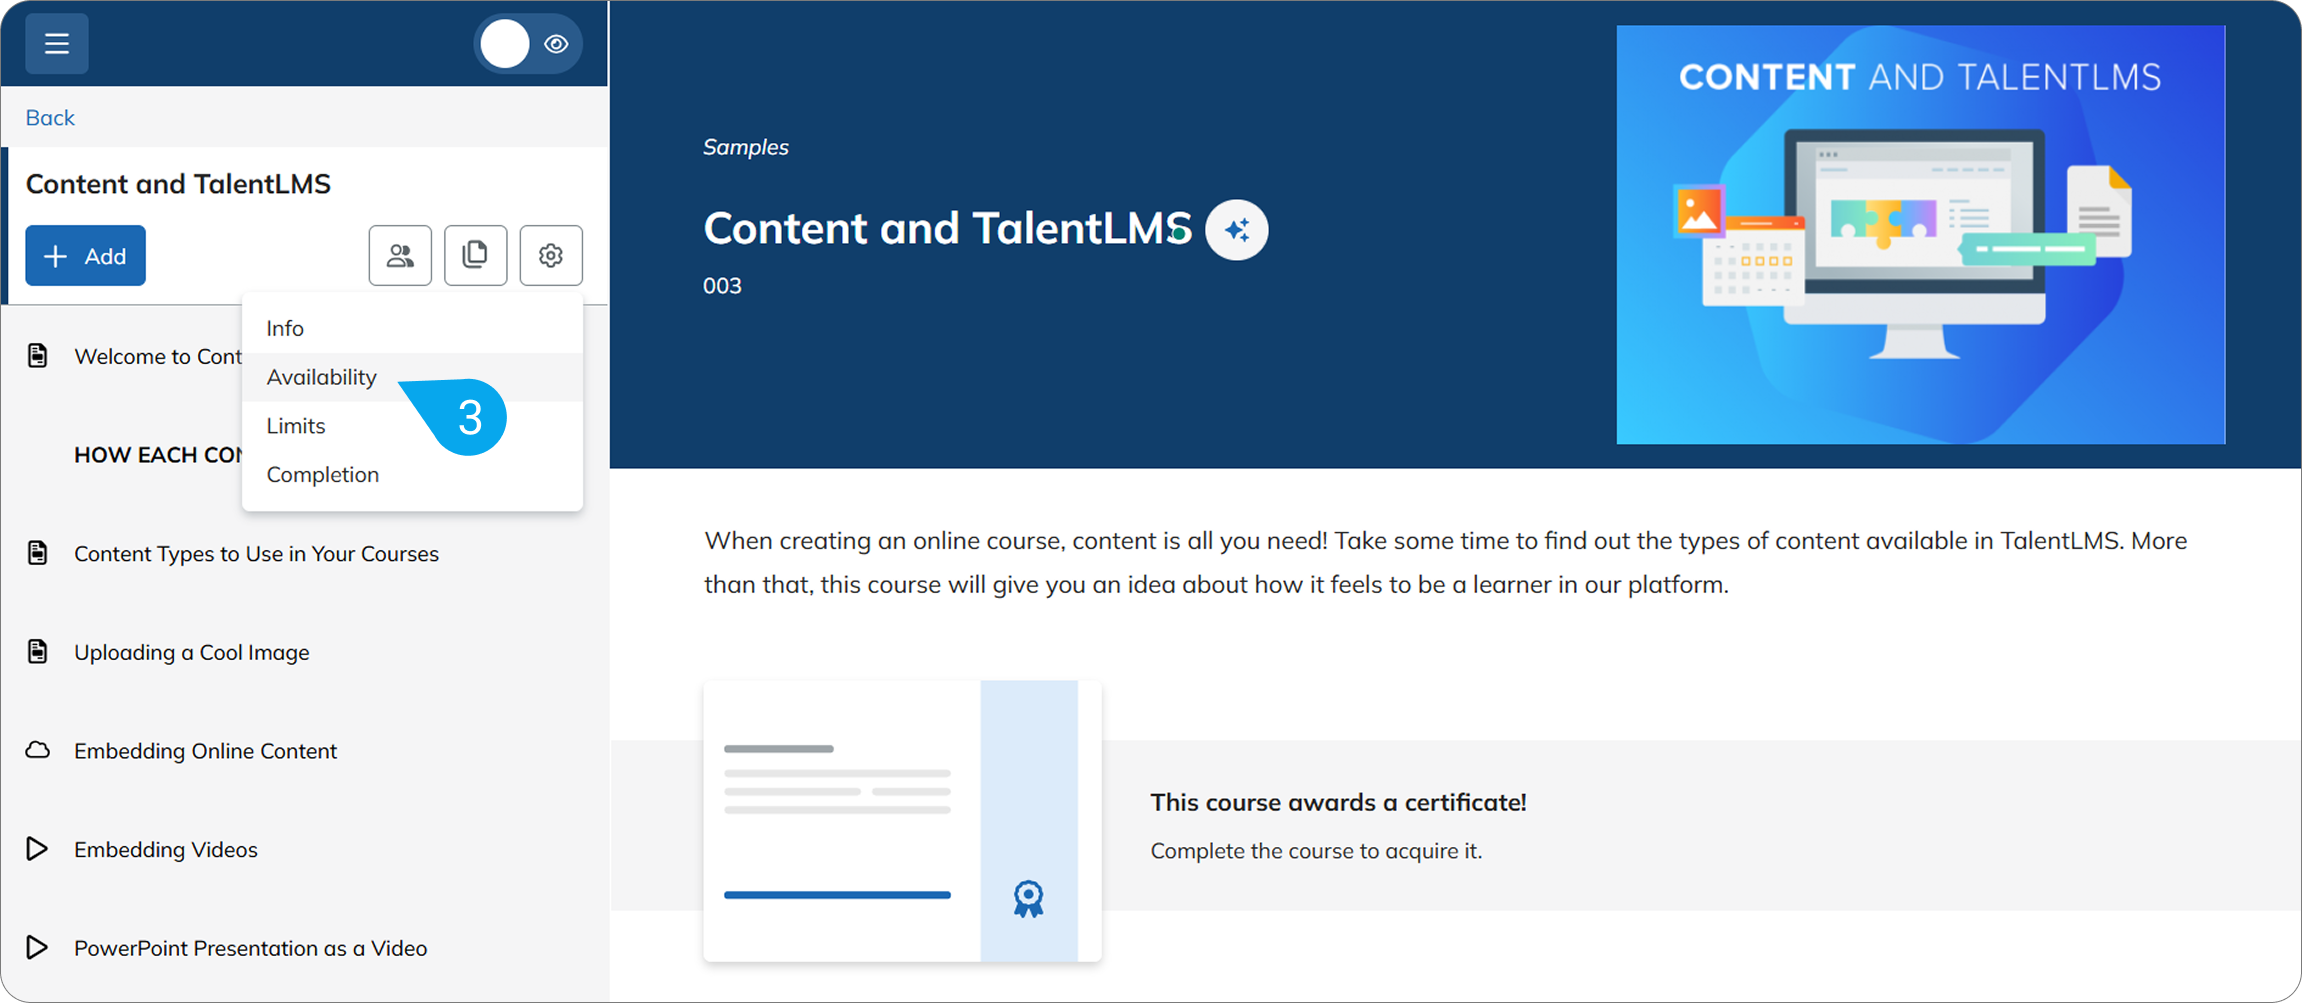Viewport: 2302px width, 1003px height.
Task: Open the course settings gear
Action: pyautogui.click(x=551, y=256)
